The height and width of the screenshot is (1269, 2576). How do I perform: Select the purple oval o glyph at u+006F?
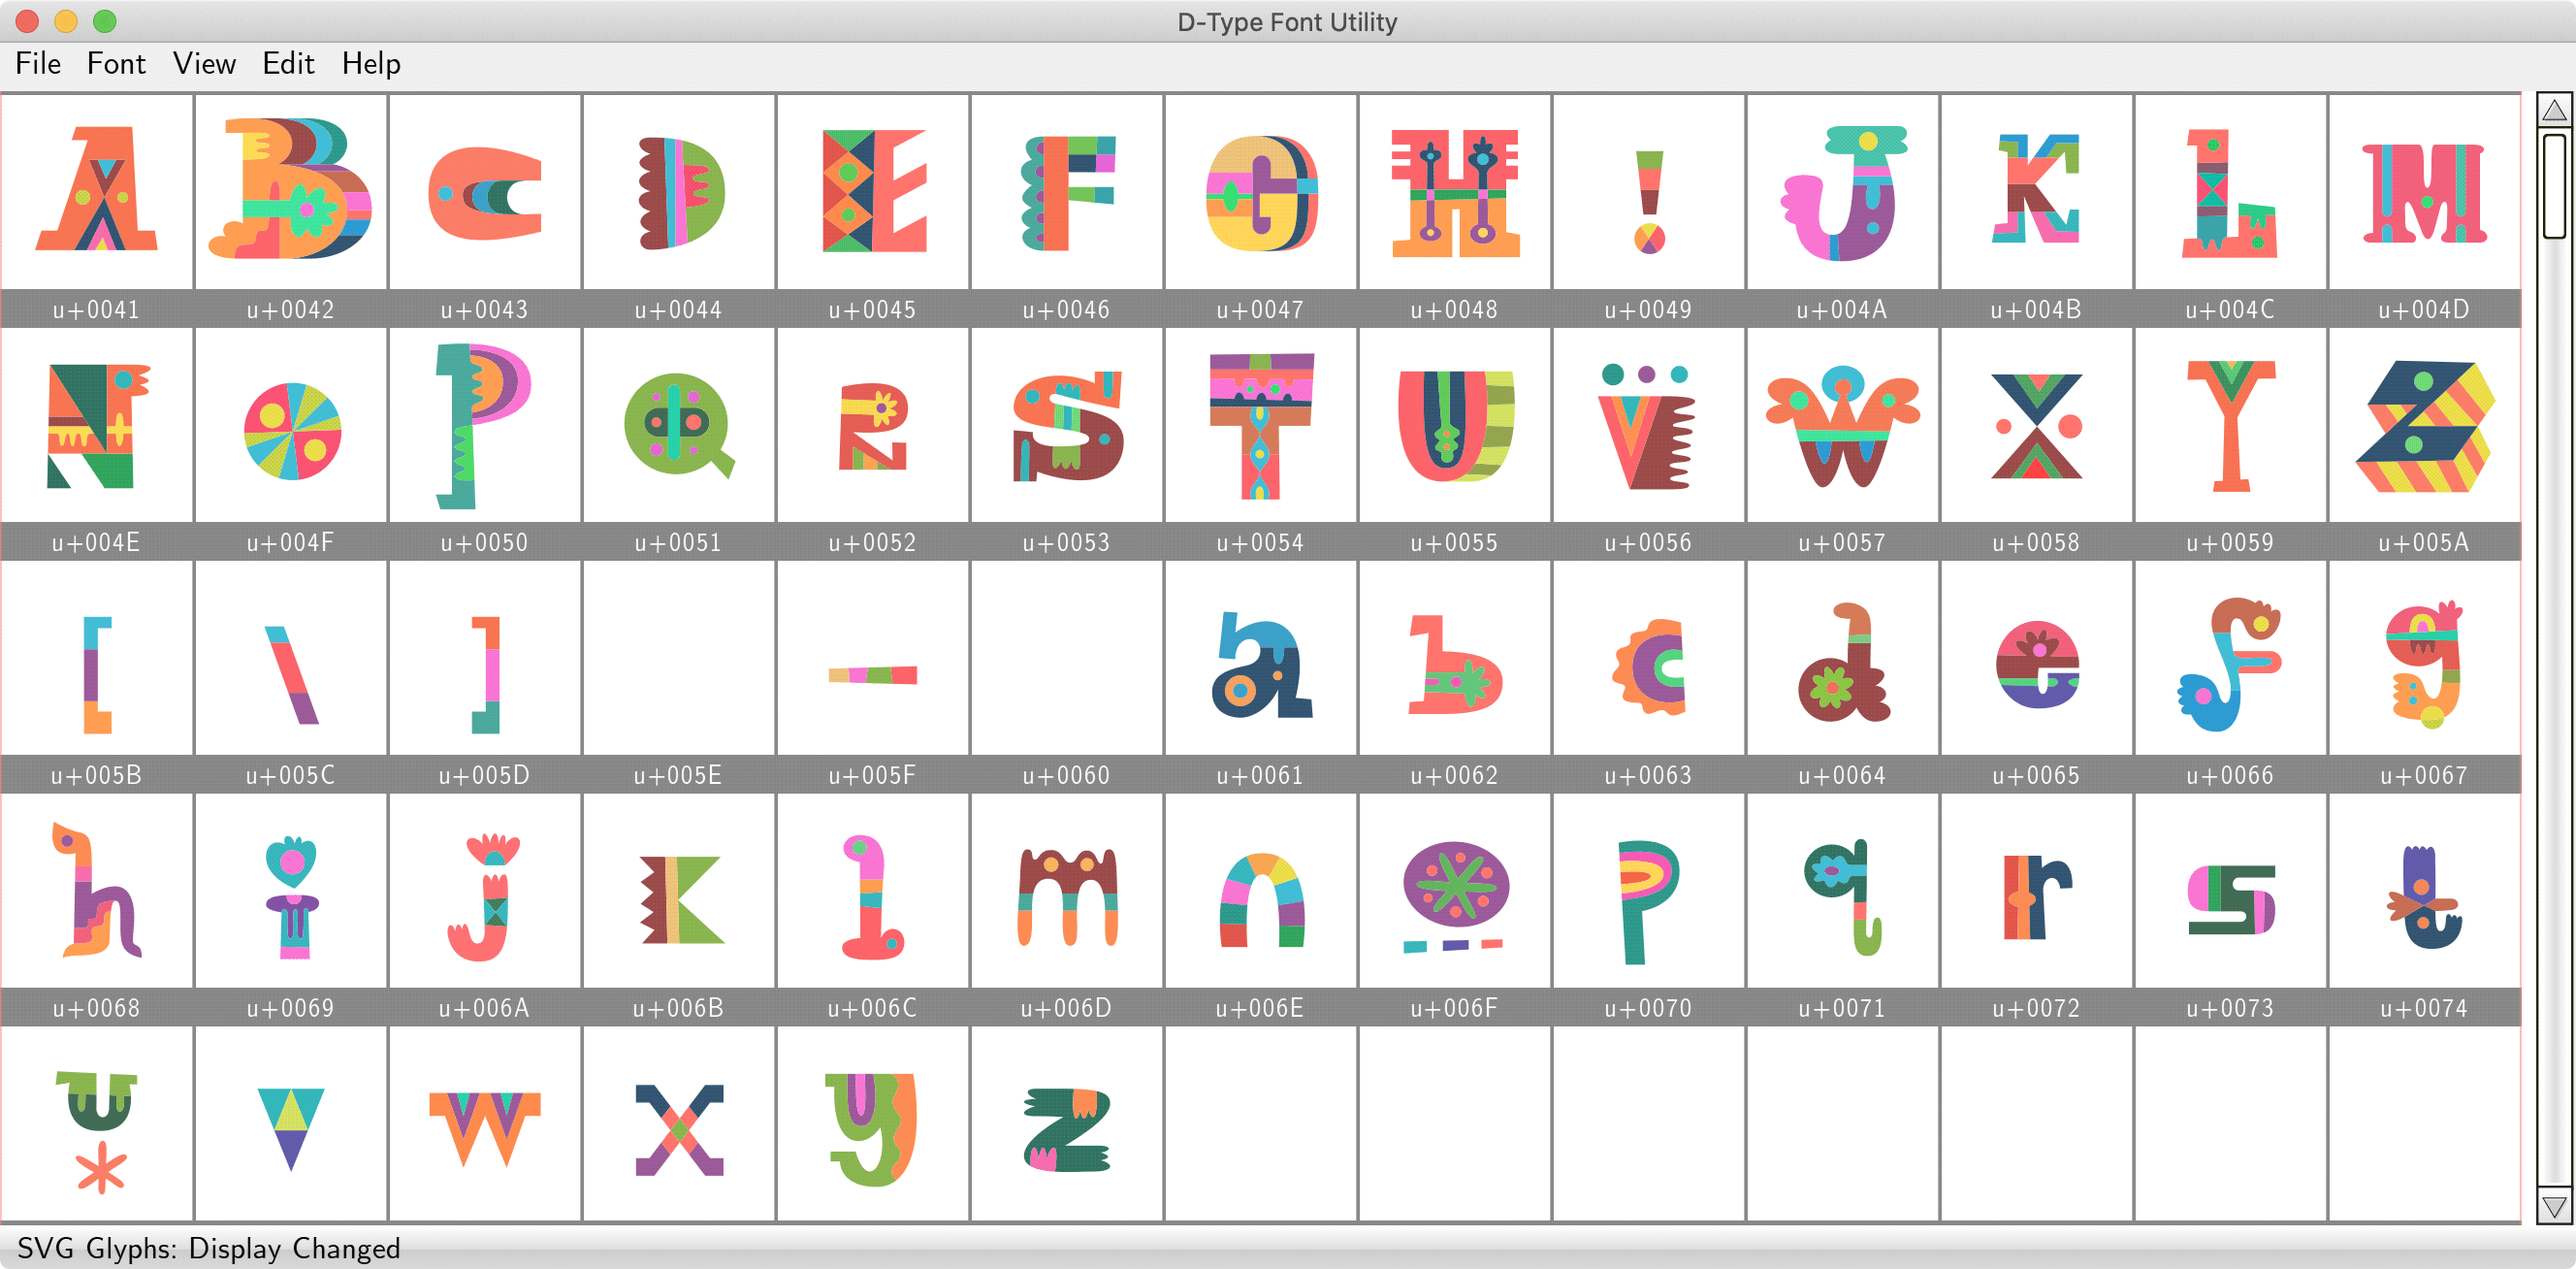point(1456,897)
